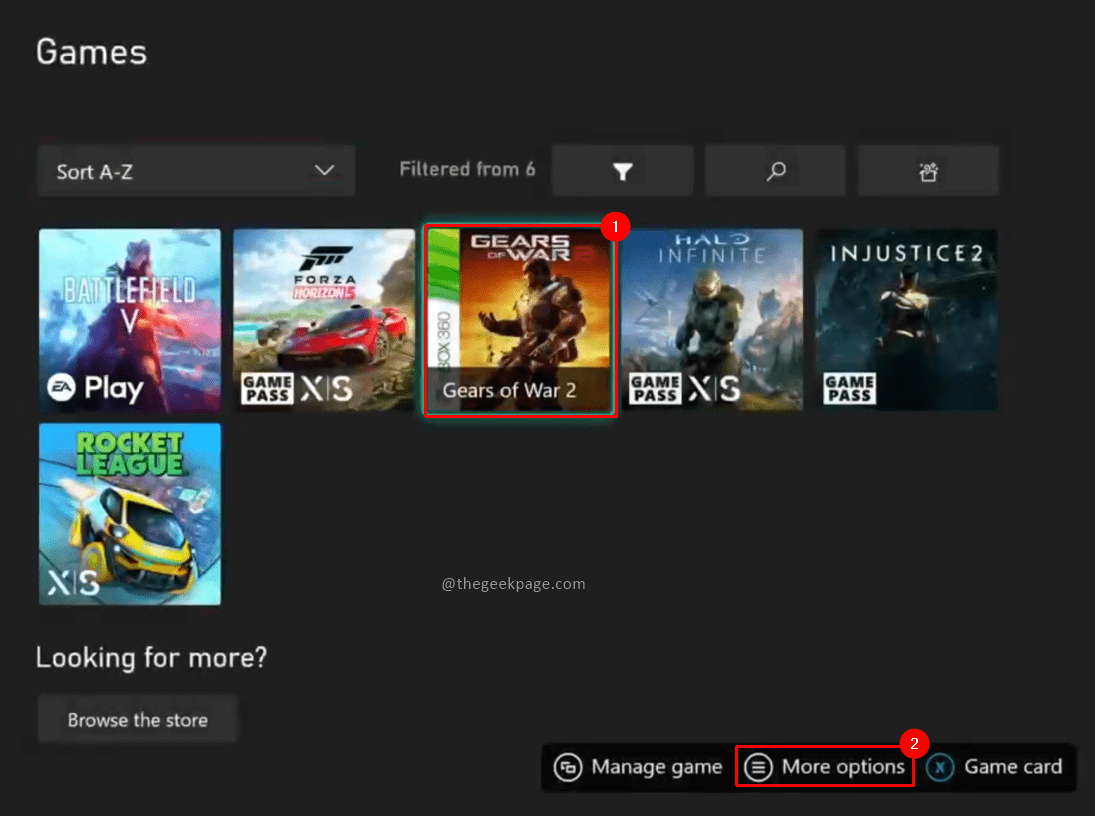Select the Rocket League game tile
This screenshot has width=1095, height=816.
[x=130, y=514]
